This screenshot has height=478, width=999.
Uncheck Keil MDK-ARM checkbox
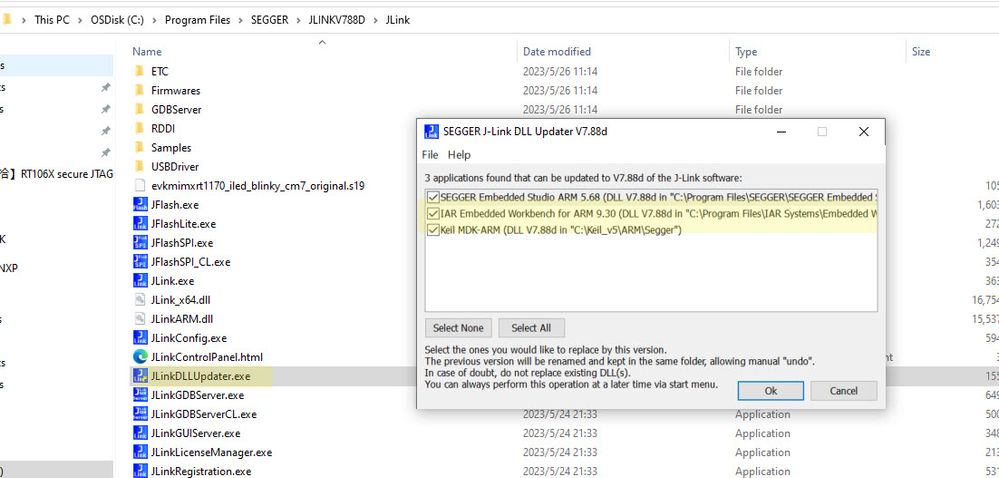pos(433,230)
